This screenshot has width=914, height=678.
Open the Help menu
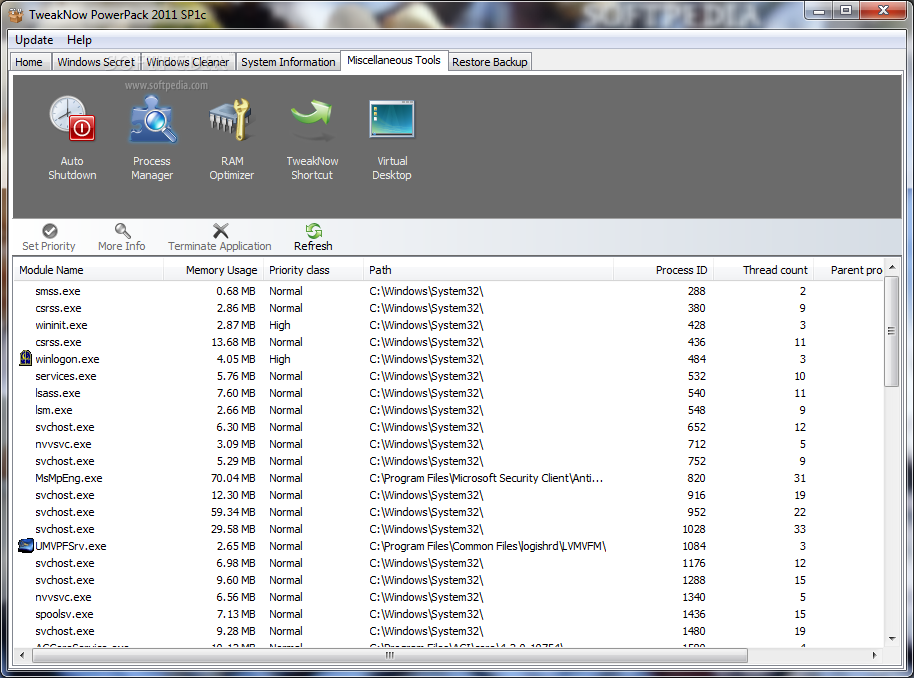[79, 40]
